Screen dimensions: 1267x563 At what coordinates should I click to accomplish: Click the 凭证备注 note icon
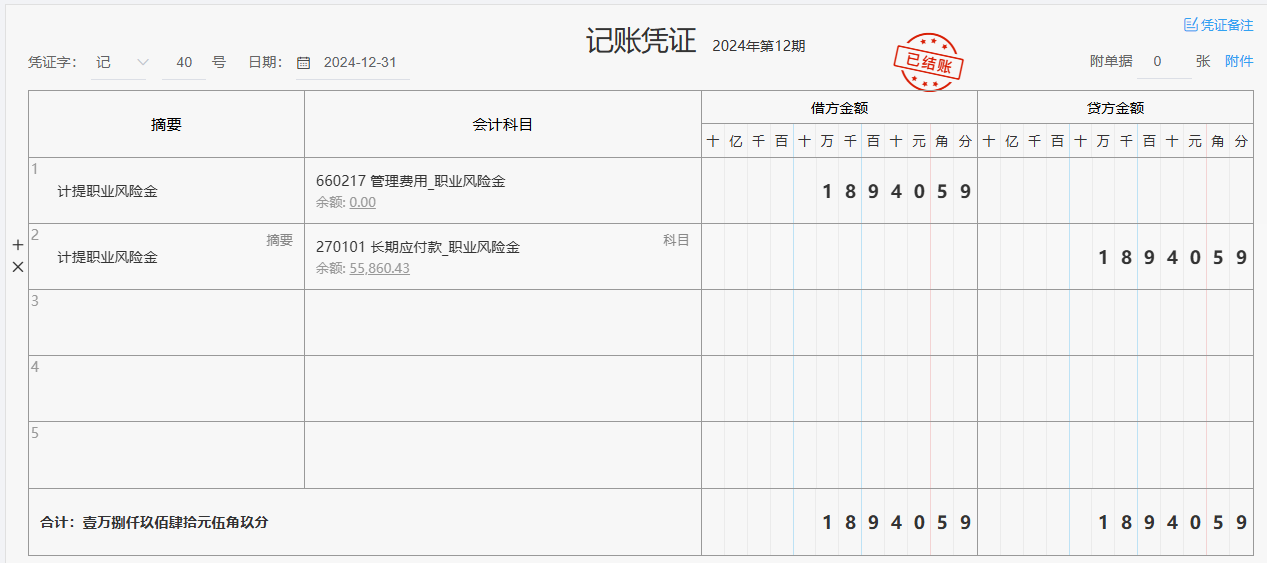click(x=1190, y=25)
